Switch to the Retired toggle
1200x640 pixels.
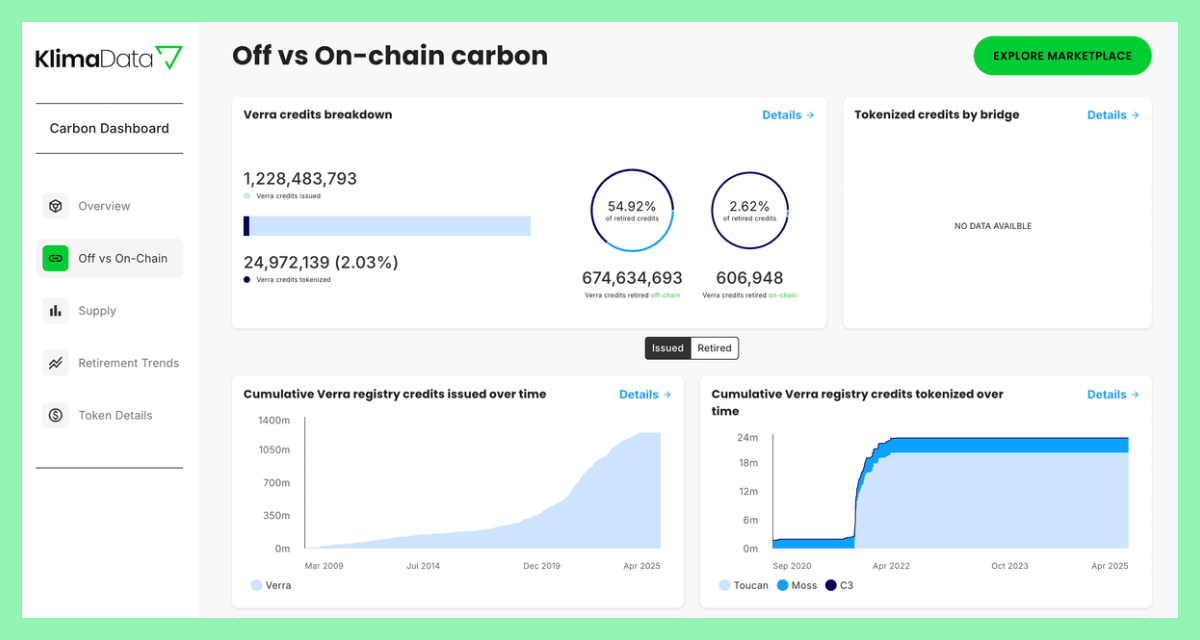pos(715,348)
